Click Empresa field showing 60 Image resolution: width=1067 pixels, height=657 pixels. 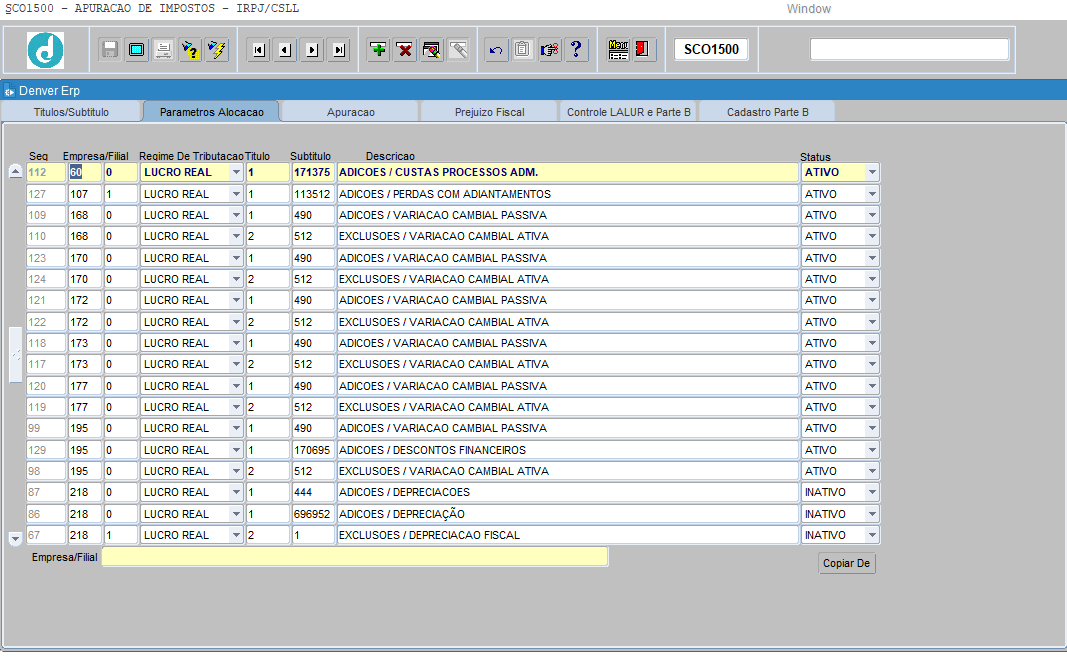84,173
